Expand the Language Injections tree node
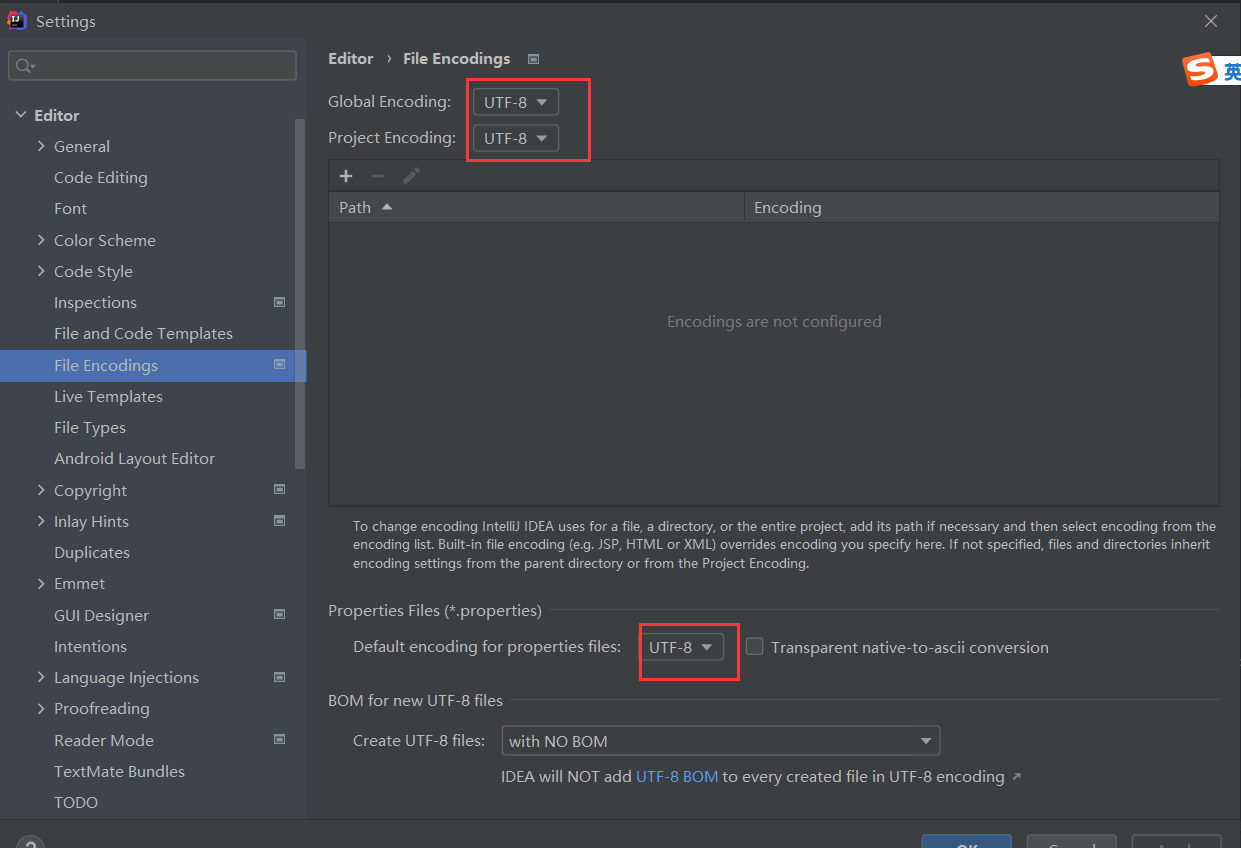The image size is (1241, 848). [41, 677]
